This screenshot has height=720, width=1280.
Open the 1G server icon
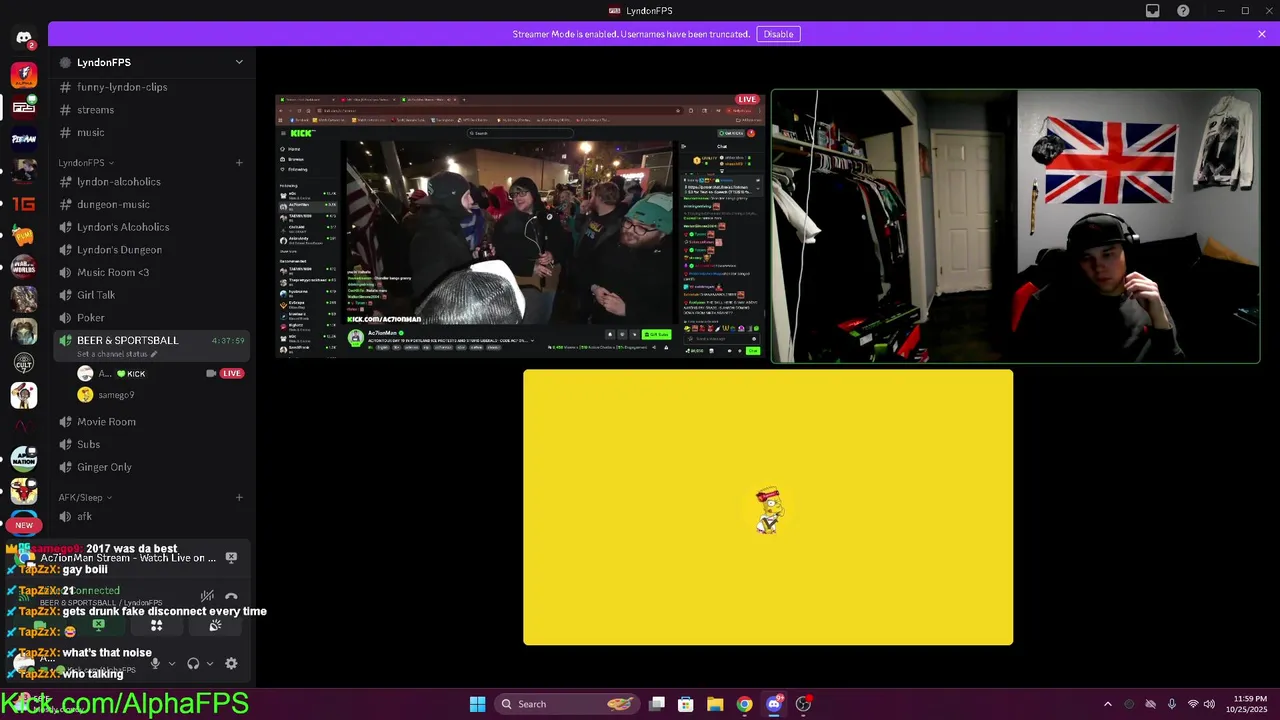click(24, 203)
